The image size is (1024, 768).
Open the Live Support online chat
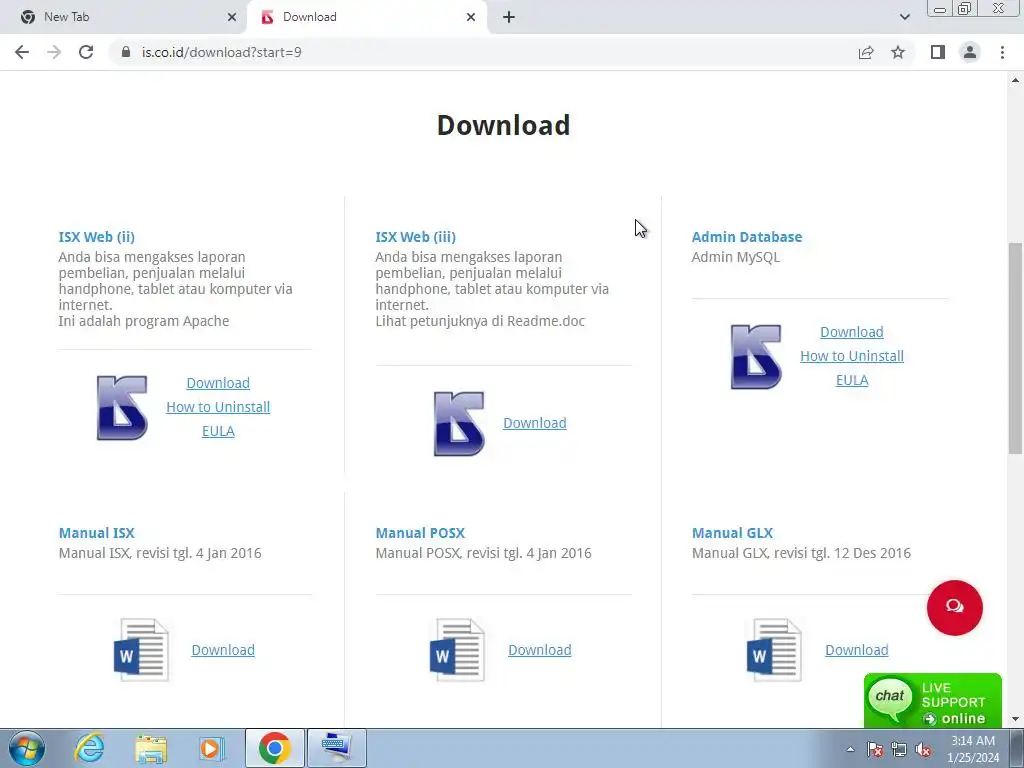point(933,701)
